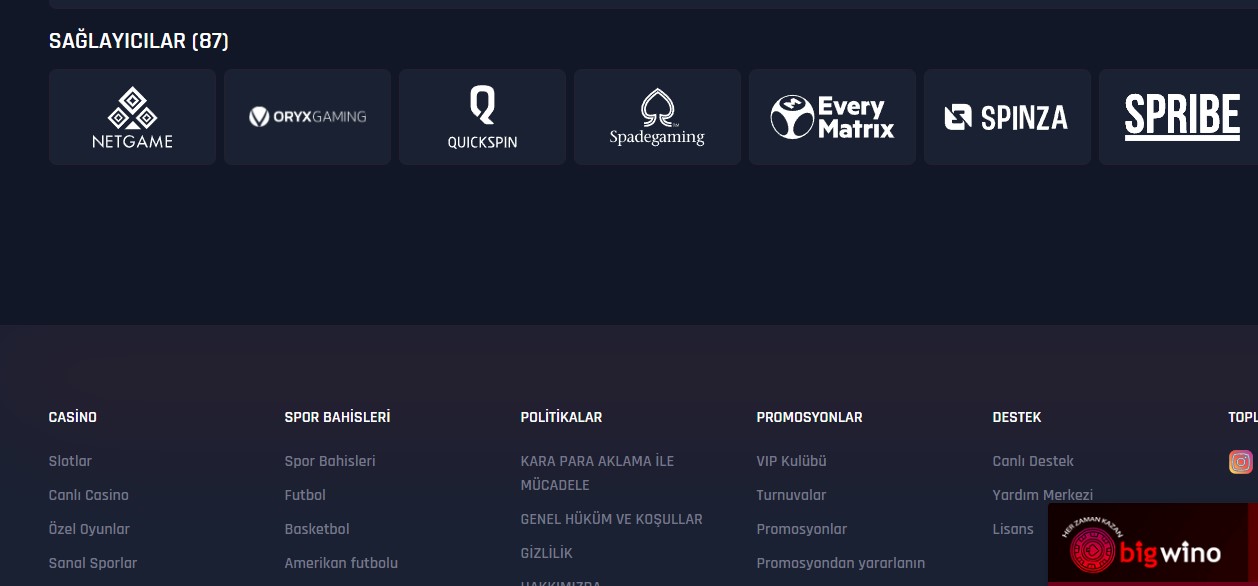Open Canlı Destek support link
1258x586 pixels.
[1033, 461]
